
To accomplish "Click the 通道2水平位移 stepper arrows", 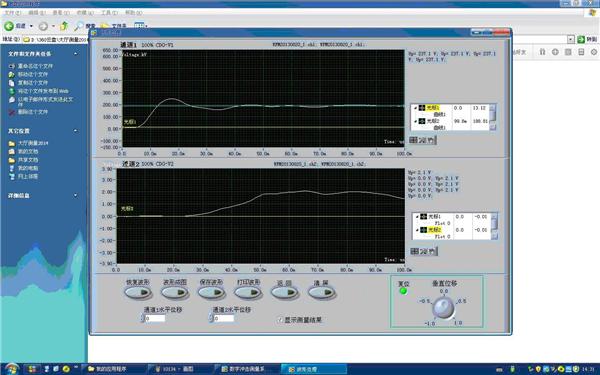I will click(211, 318).
